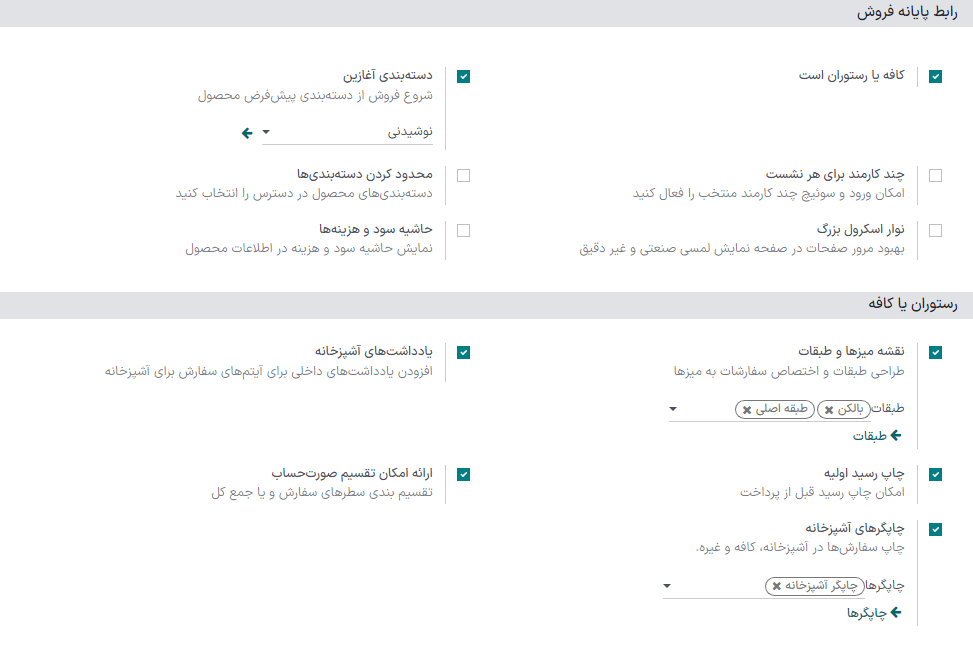Remove the بالکن floor tag
Screen dimensions: 973x656
(829, 410)
